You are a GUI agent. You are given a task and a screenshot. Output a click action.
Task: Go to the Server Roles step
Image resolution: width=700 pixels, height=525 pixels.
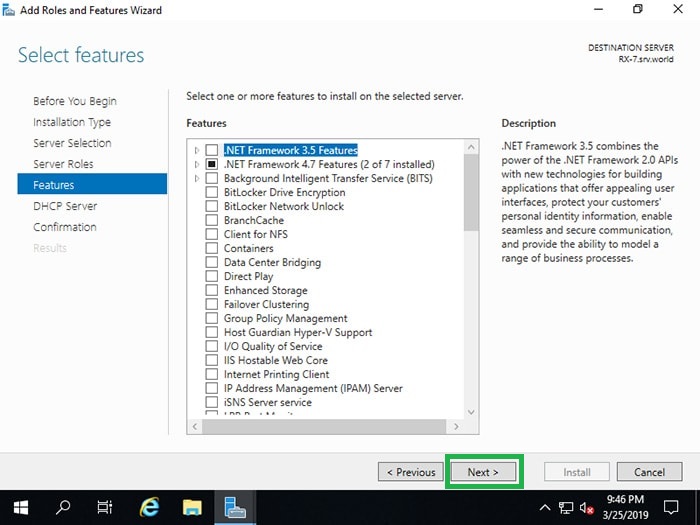pos(63,164)
